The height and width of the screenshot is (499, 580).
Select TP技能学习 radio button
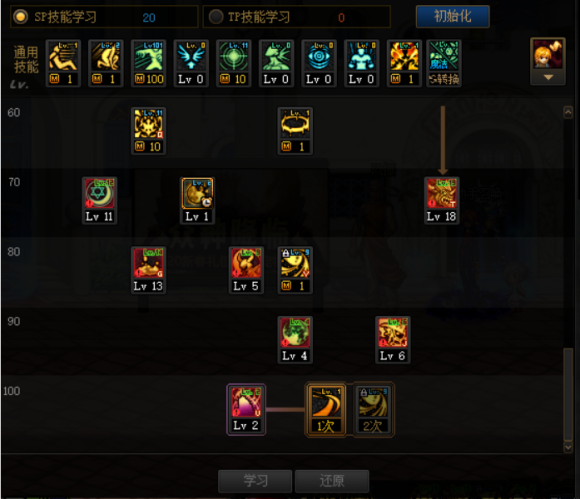click(x=216, y=17)
